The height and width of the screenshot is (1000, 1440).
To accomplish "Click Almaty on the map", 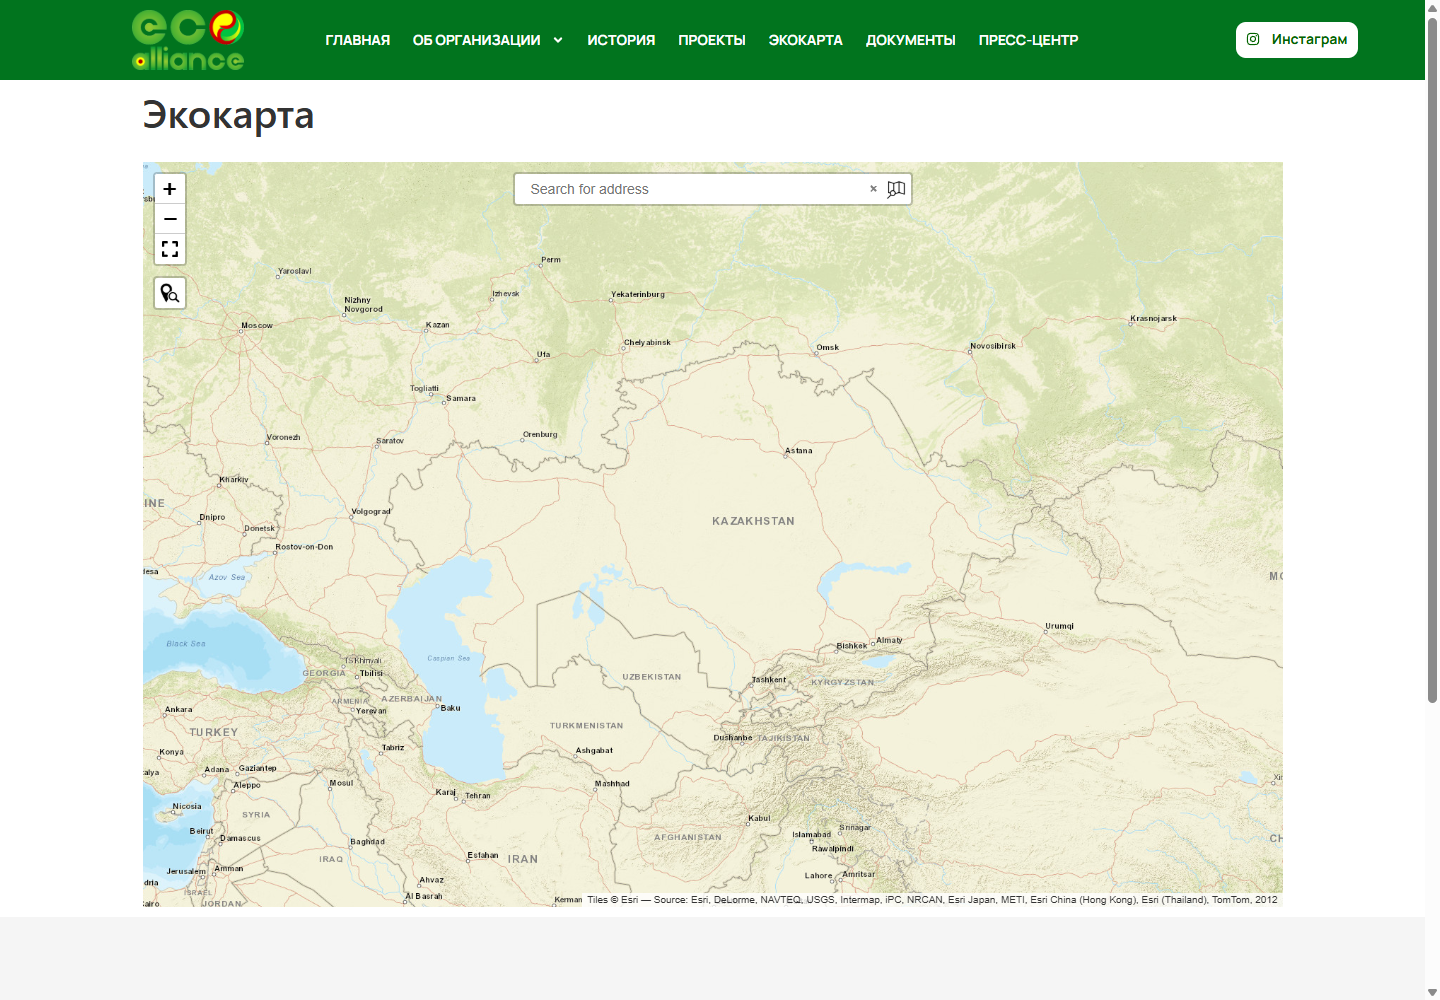I will [889, 641].
